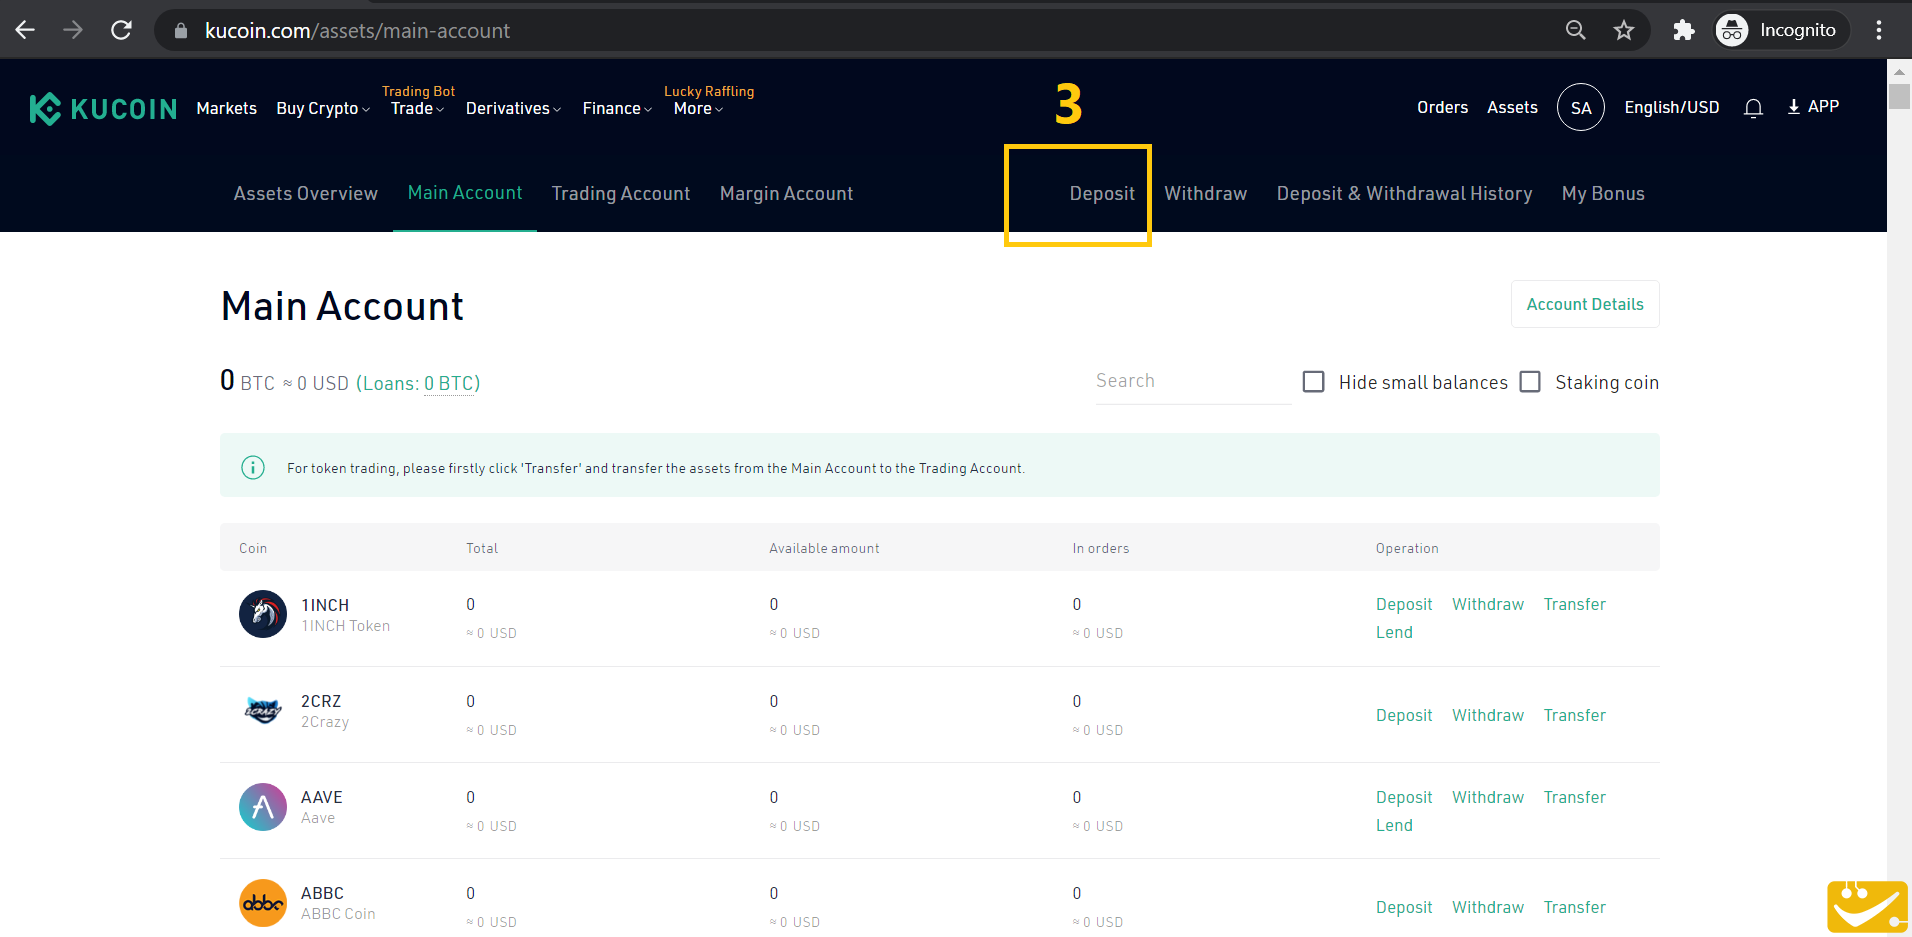
Task: Click Deposit for 2CRZ
Action: [1404, 715]
